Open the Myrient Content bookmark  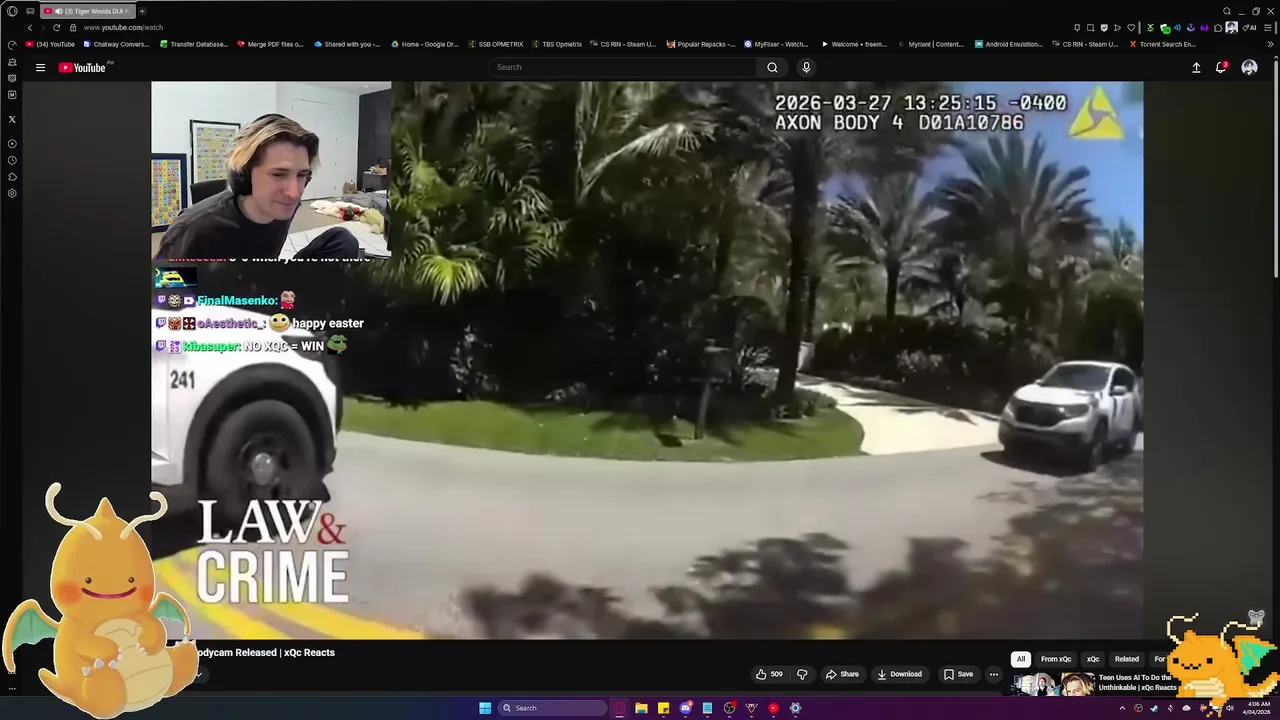931,44
